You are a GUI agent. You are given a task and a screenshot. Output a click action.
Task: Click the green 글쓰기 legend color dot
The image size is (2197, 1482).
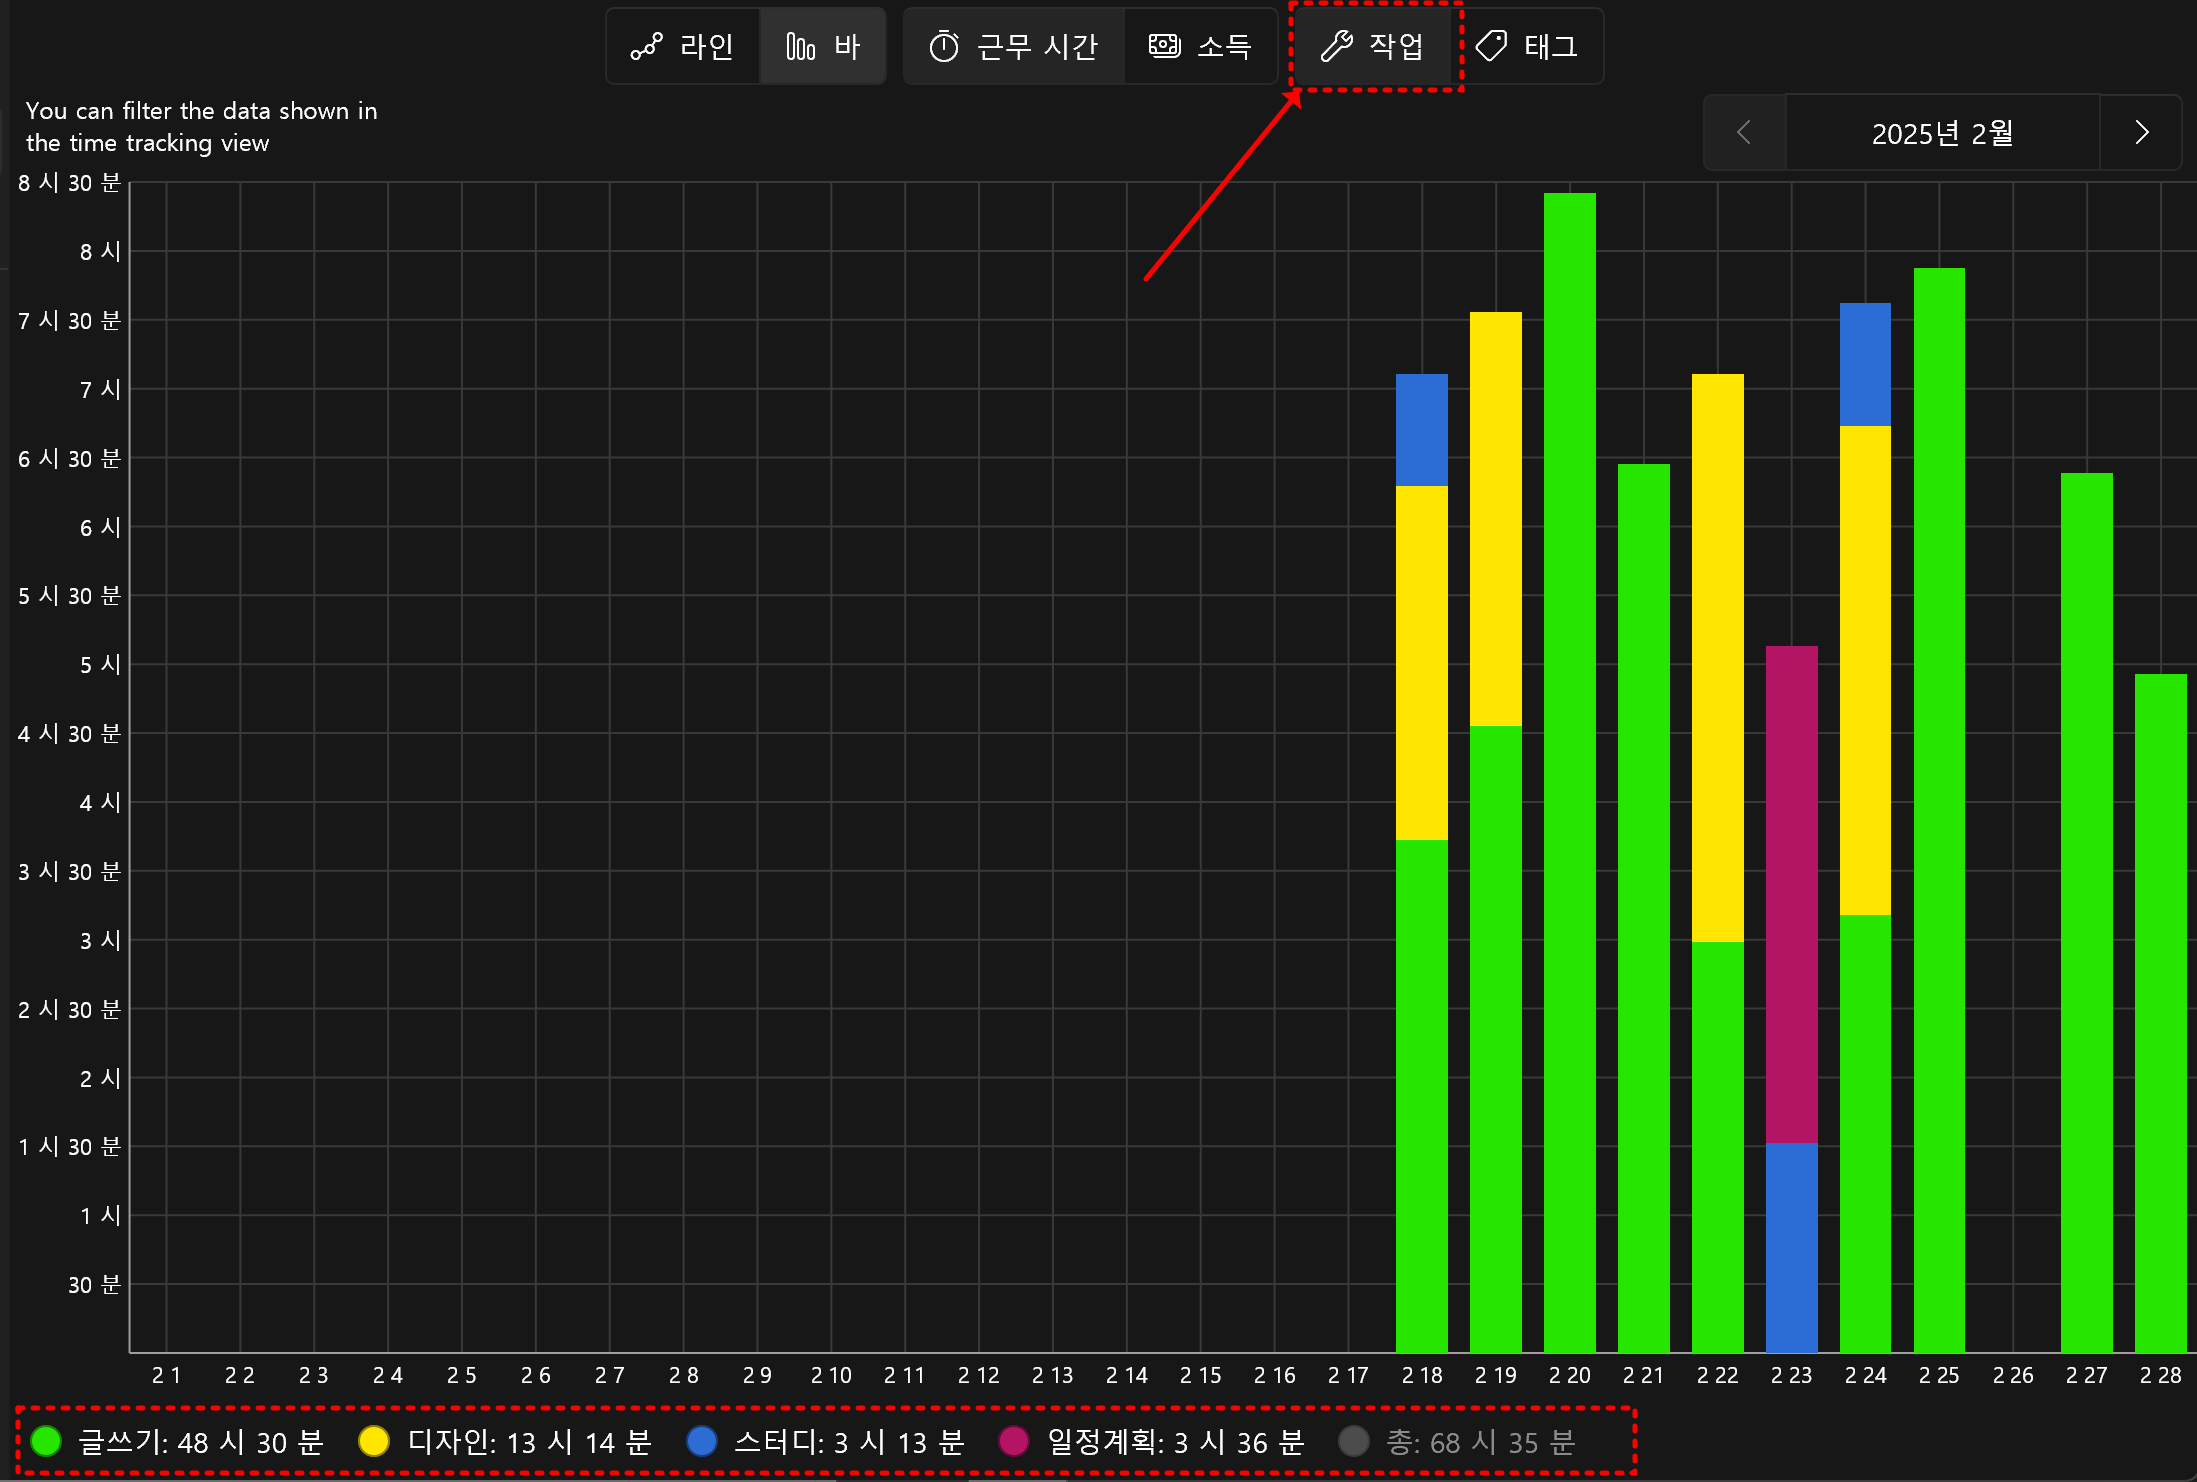click(46, 1442)
